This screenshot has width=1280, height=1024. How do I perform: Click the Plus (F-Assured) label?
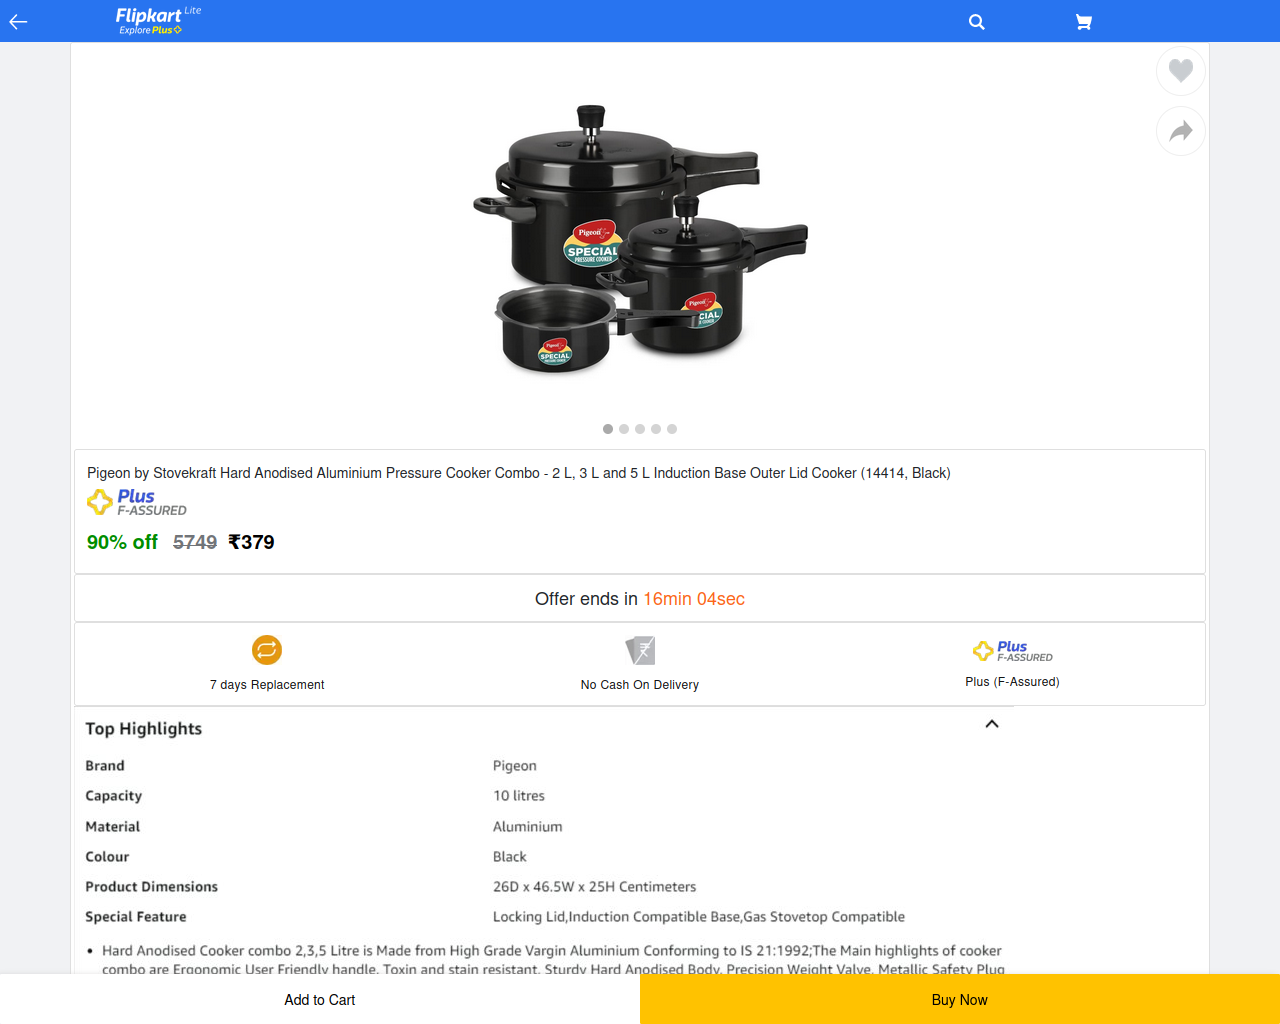[1012, 682]
